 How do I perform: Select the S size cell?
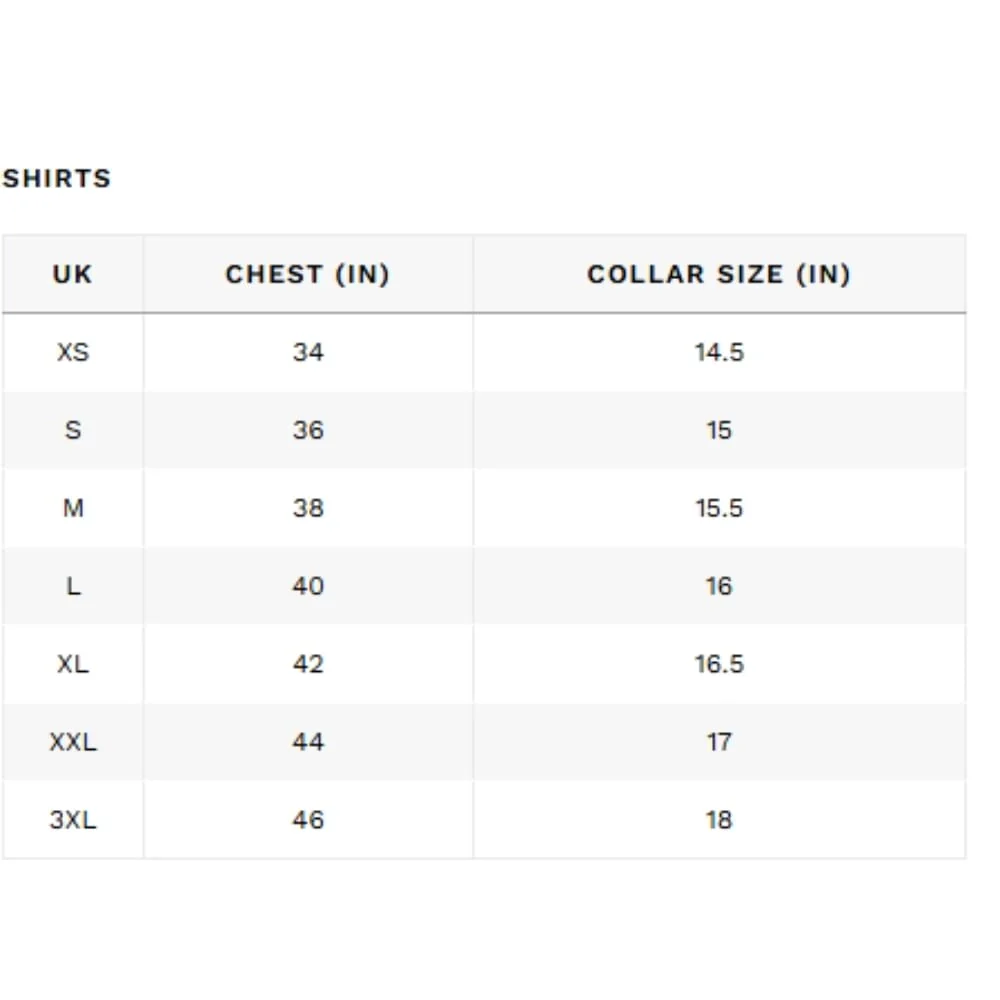coord(73,430)
